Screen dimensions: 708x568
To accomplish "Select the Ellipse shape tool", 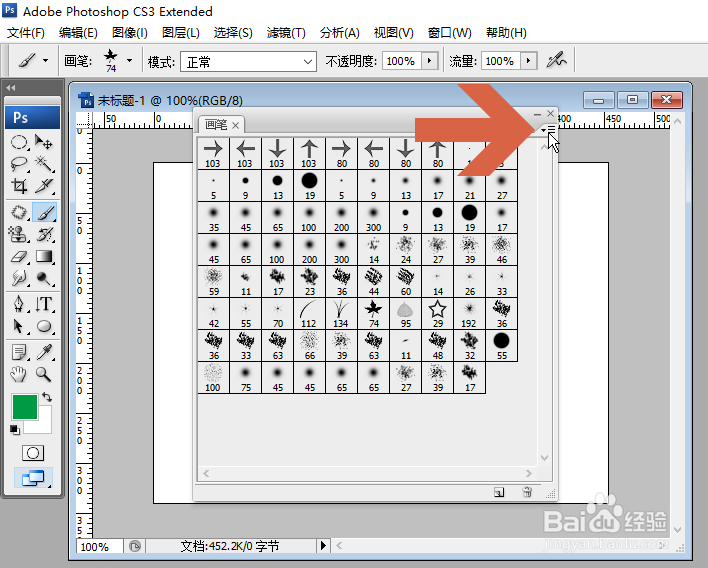I will pyautogui.click(x=44, y=326).
